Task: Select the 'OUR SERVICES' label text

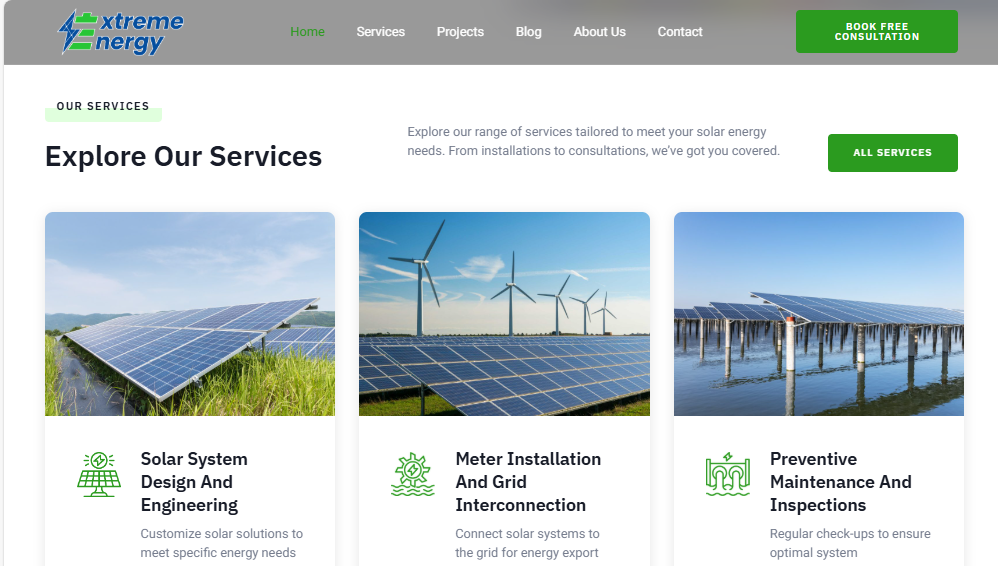Action: pyautogui.click(x=103, y=106)
